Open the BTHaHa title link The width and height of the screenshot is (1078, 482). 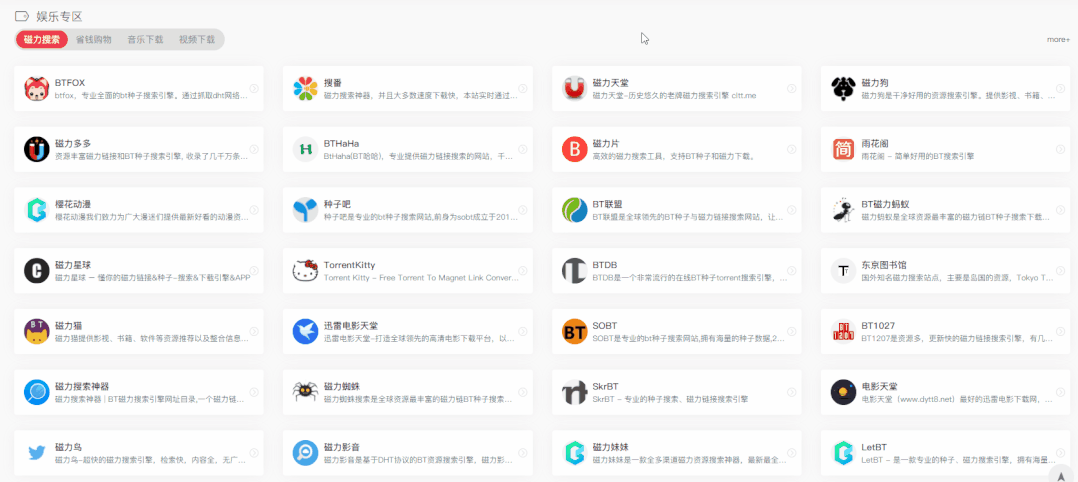click(x=341, y=143)
